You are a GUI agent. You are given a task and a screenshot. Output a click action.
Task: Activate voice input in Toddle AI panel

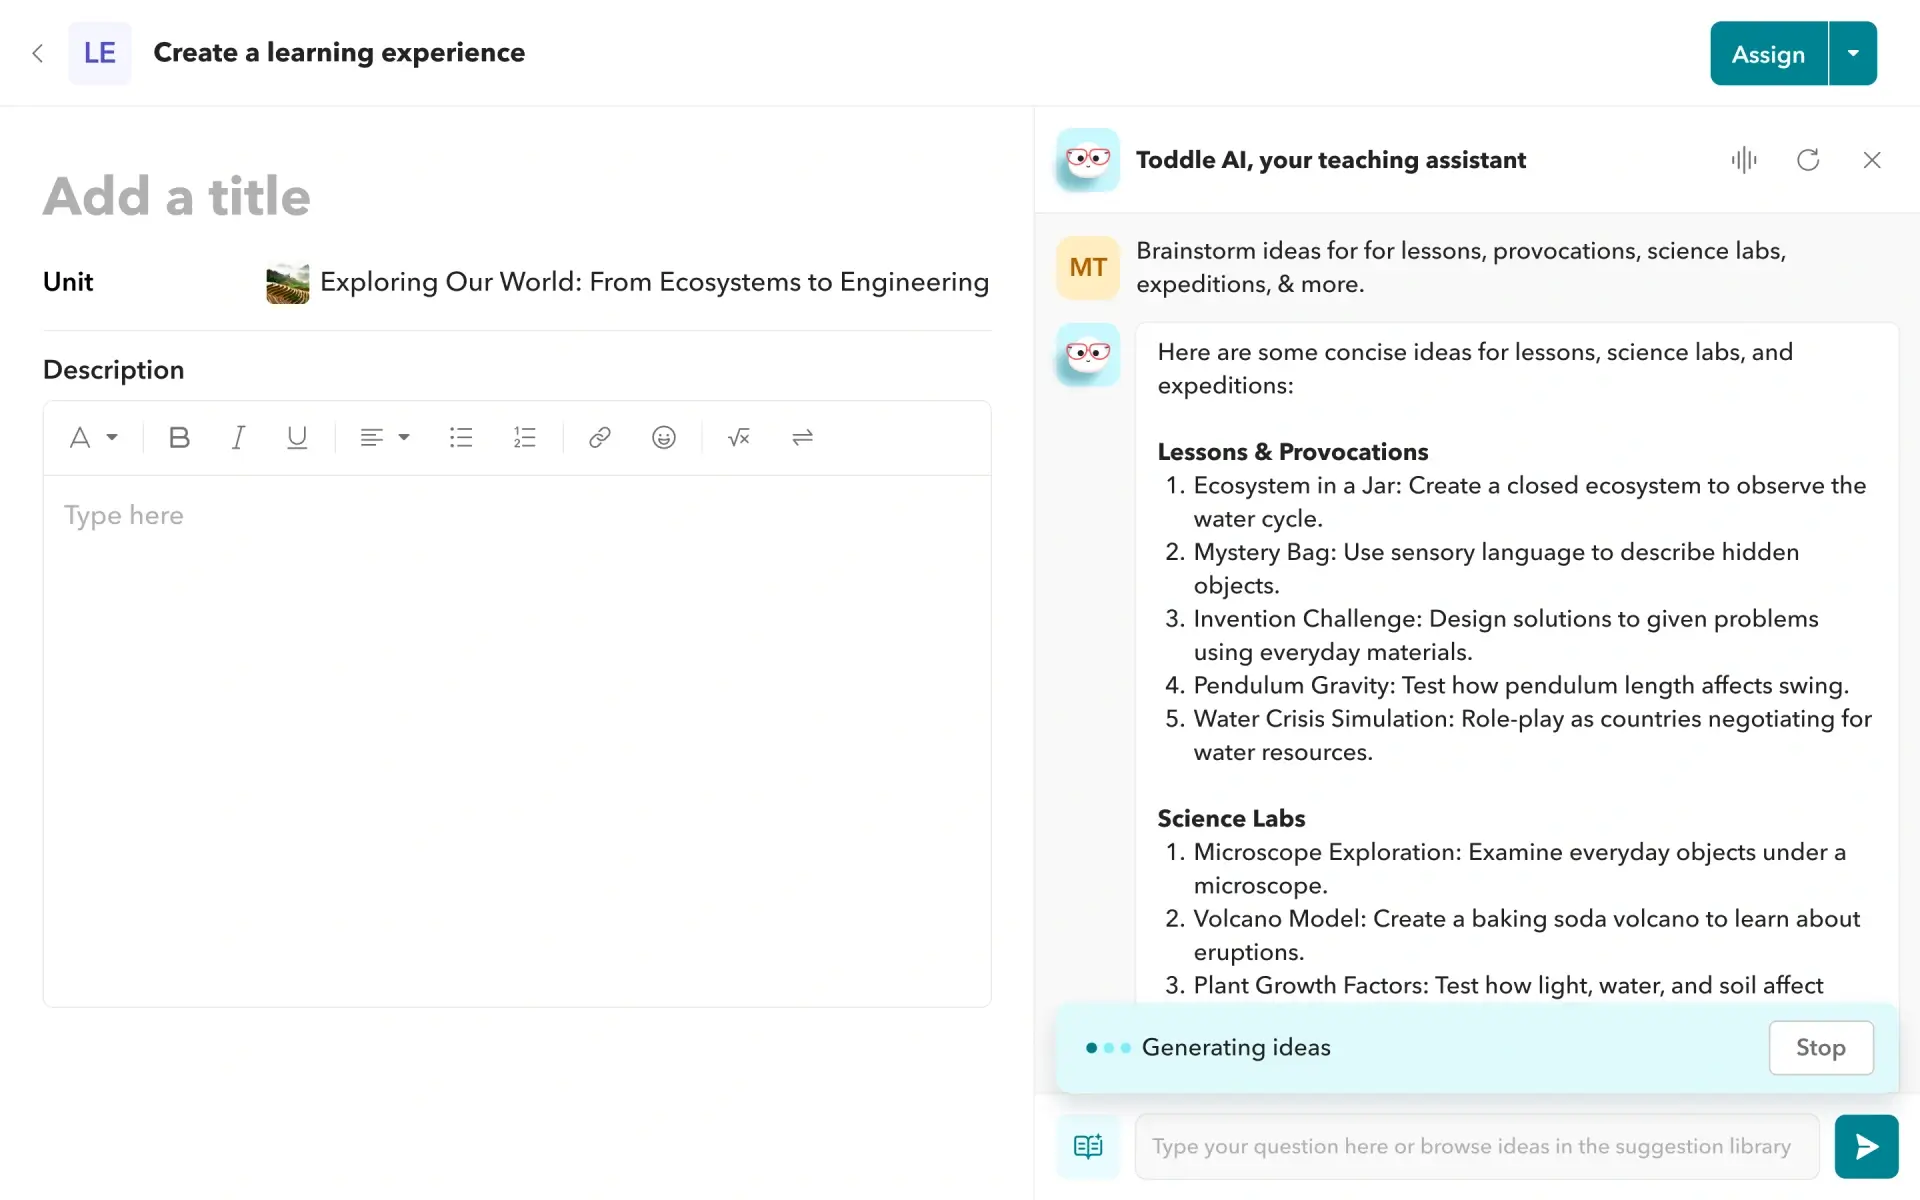coord(1743,160)
